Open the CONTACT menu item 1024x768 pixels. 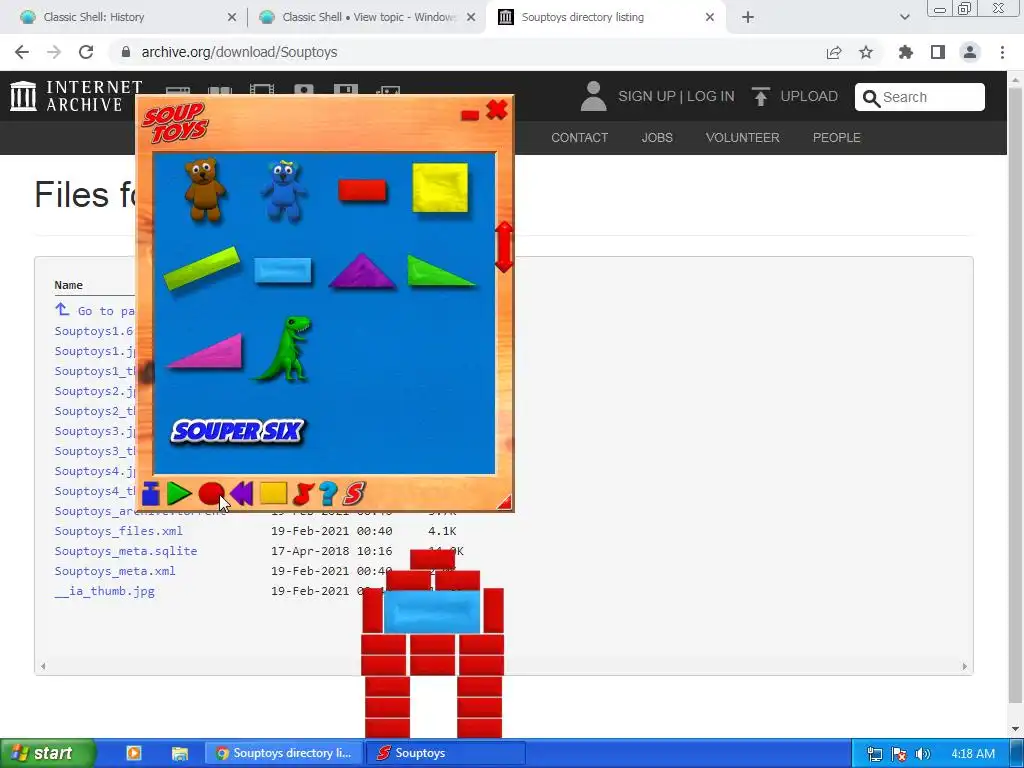pyautogui.click(x=579, y=138)
